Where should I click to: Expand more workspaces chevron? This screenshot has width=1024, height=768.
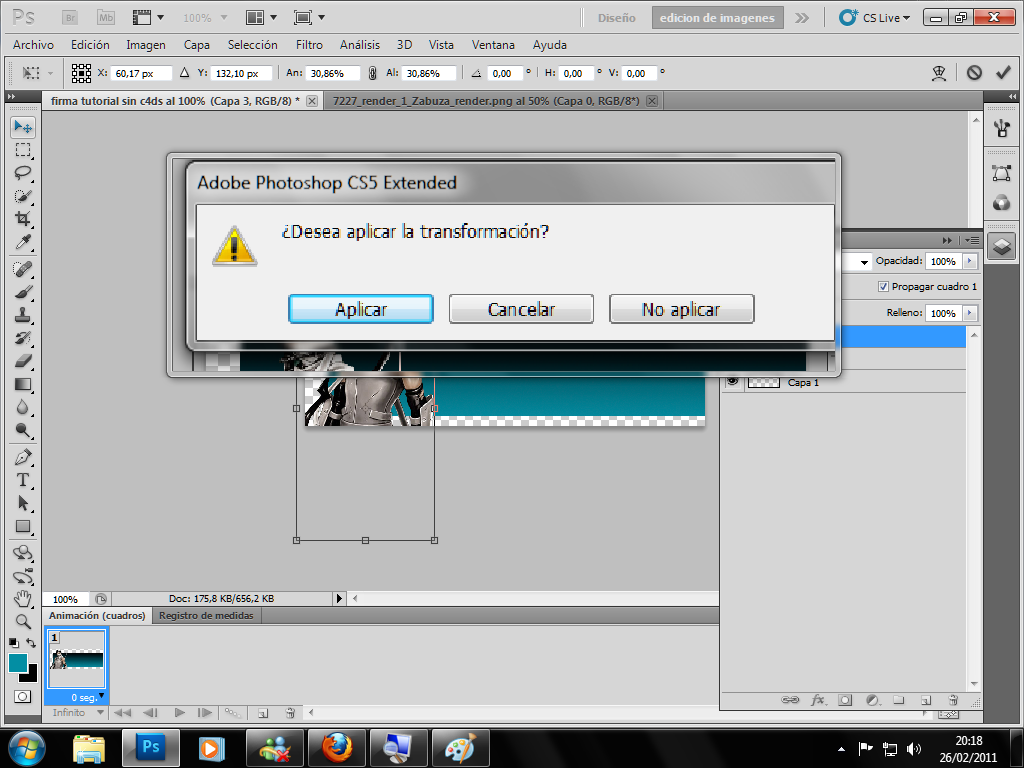pyautogui.click(x=802, y=18)
